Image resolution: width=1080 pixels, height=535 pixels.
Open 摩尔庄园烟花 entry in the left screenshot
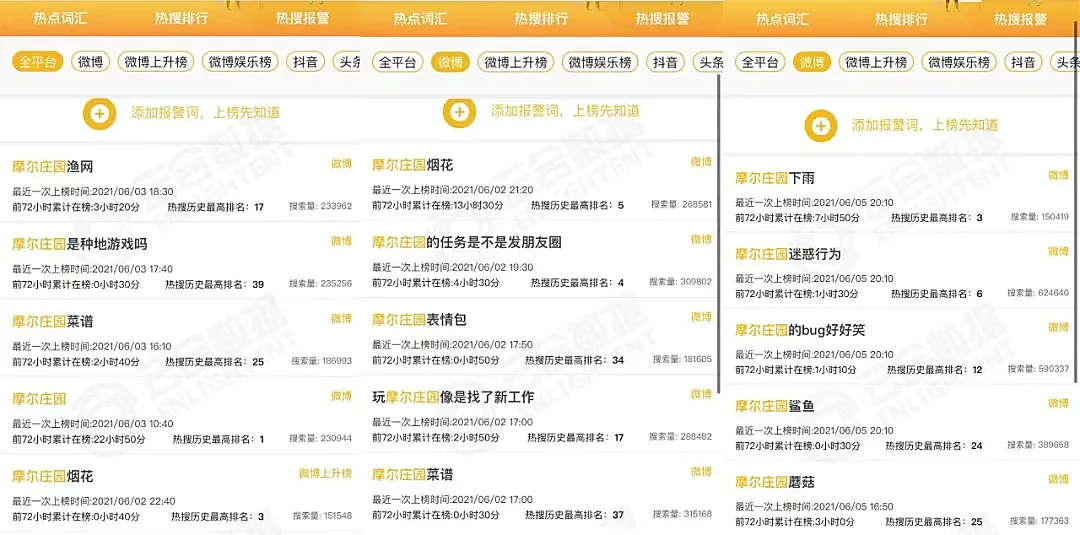[180, 493]
